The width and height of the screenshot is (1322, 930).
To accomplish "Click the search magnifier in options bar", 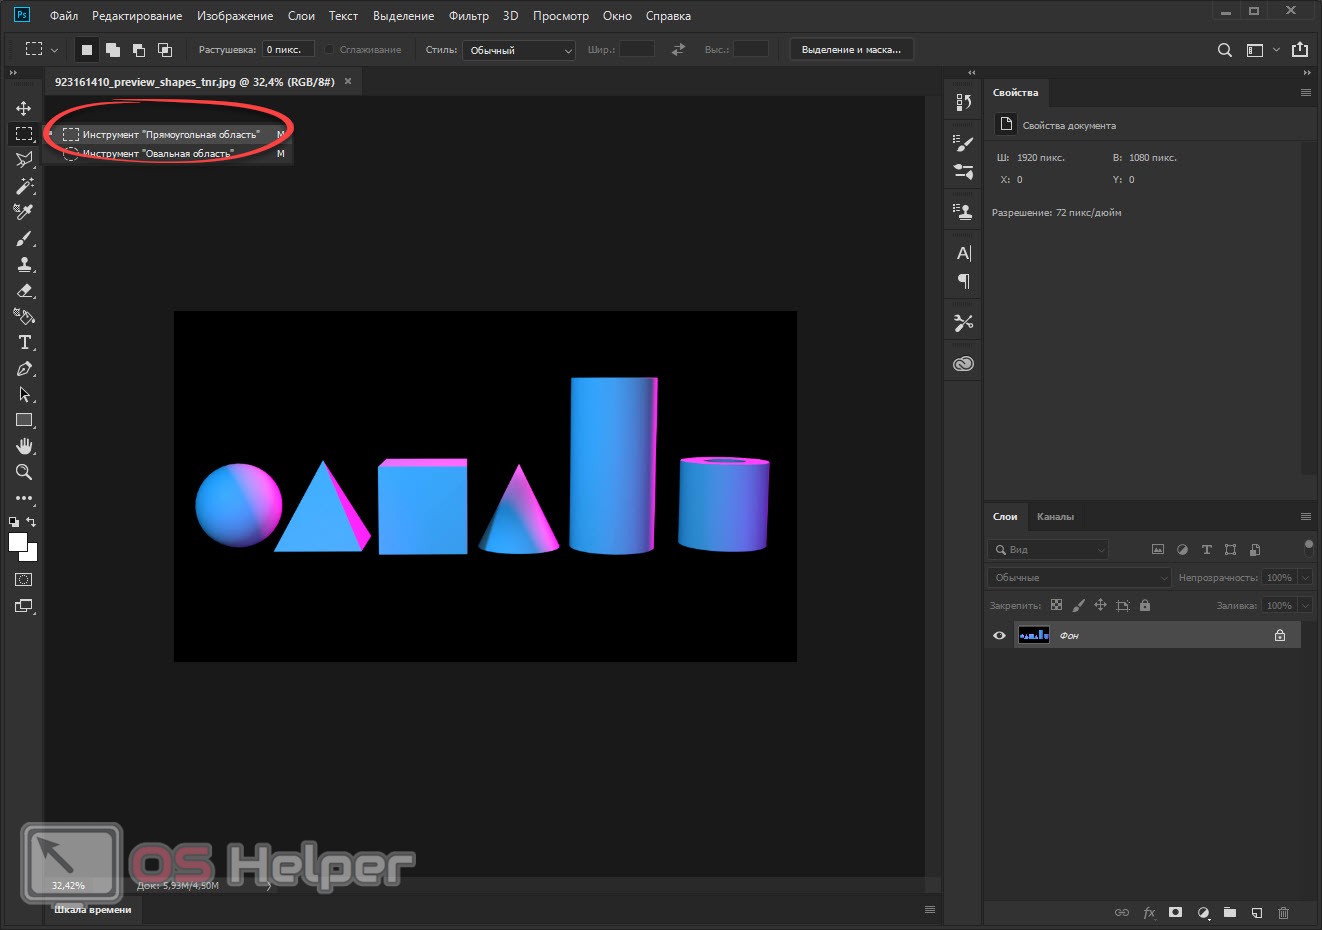I will pyautogui.click(x=1224, y=50).
